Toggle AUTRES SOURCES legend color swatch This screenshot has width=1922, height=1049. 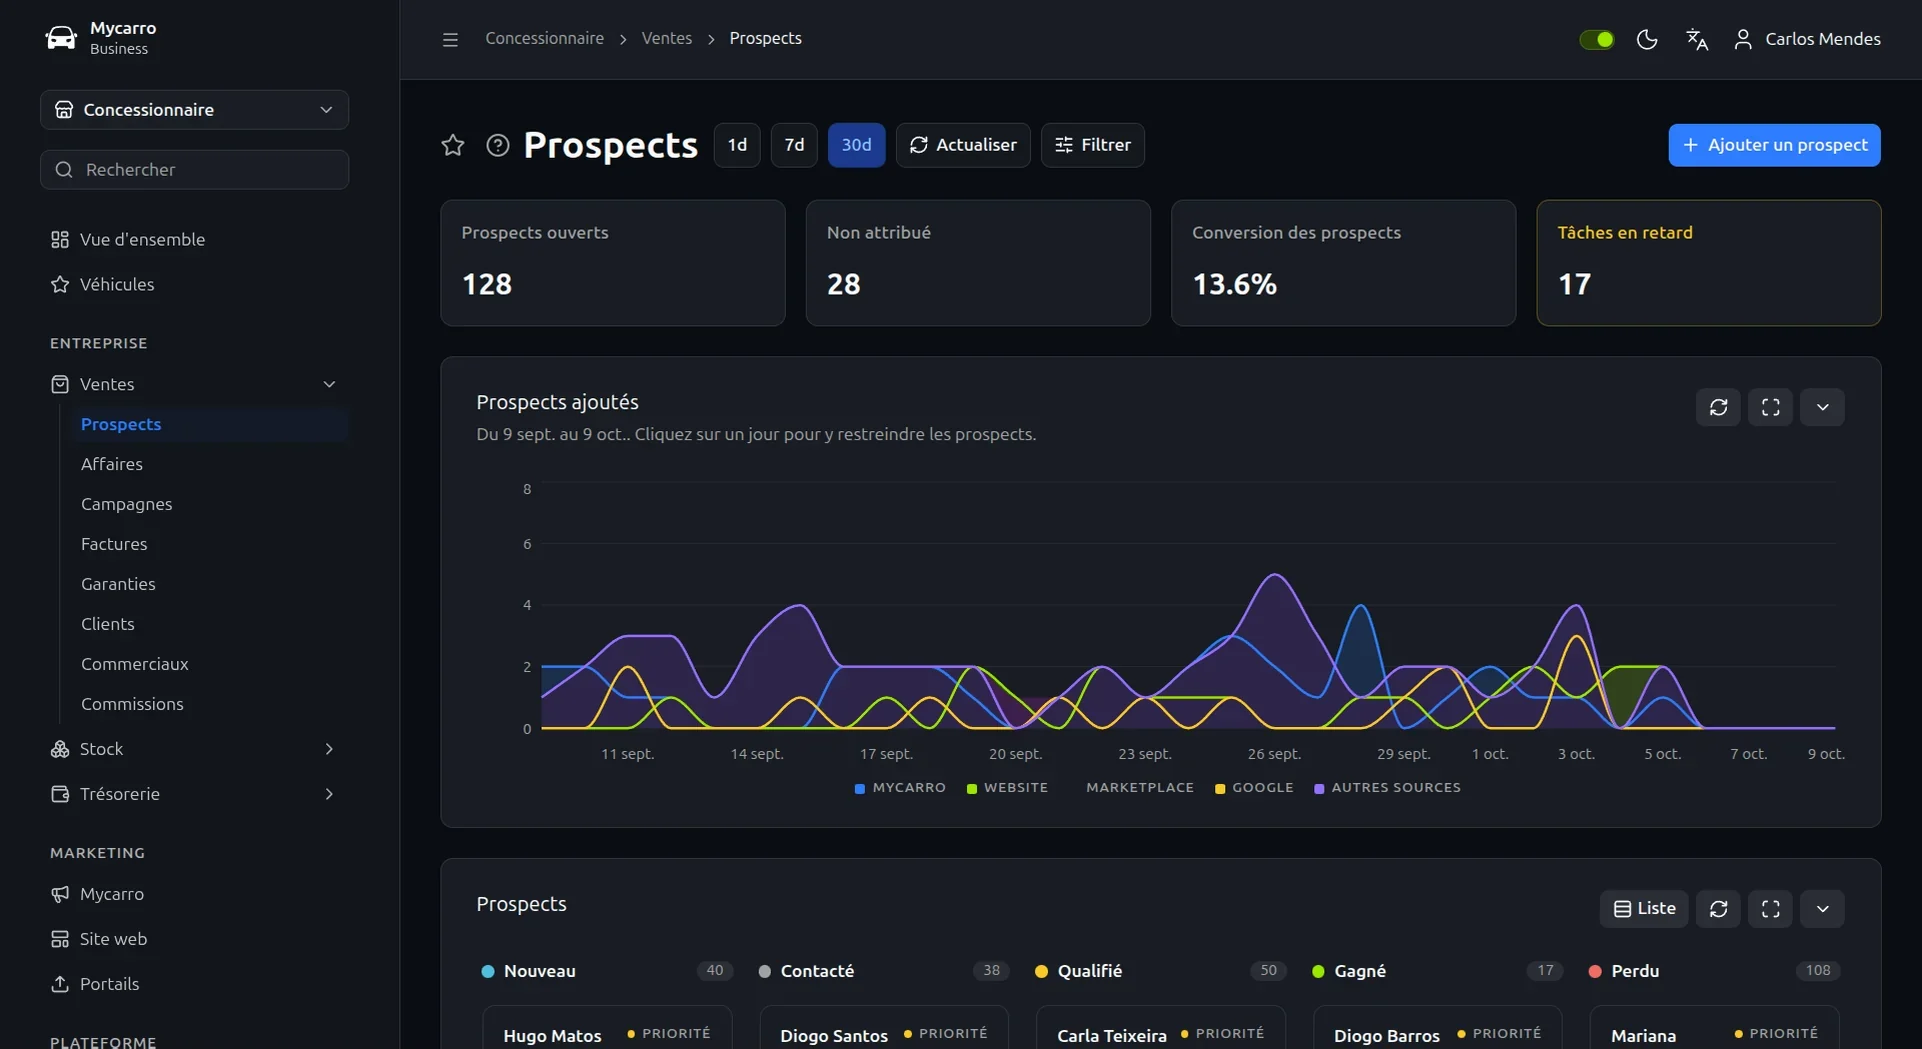[x=1319, y=789]
